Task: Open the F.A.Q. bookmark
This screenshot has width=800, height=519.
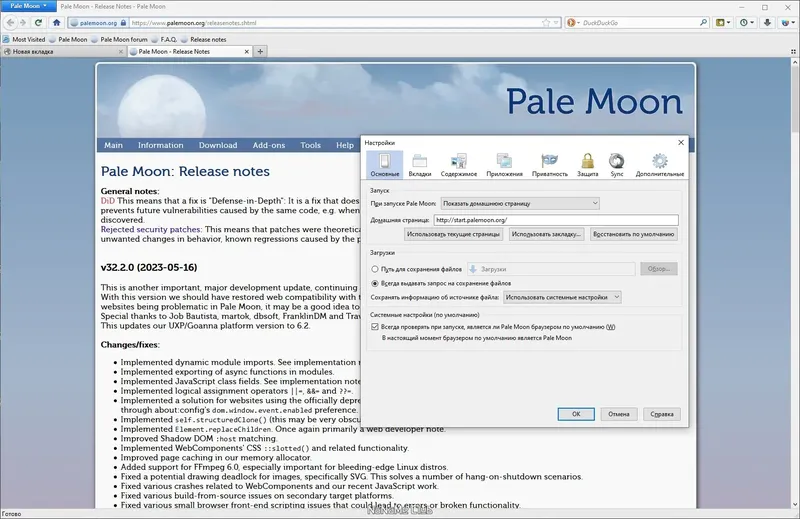Action: (x=164, y=39)
